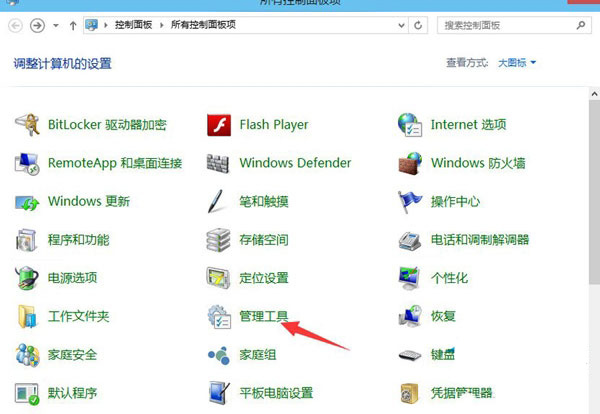Open the 程序和功能 text link
Screen dimensions: 600x414
click(x=78, y=240)
